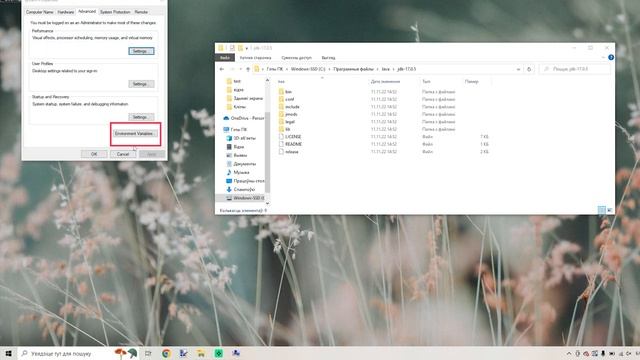The image size is (640, 360).
Task: Open File Explorer from the taskbar
Action: click(201, 353)
